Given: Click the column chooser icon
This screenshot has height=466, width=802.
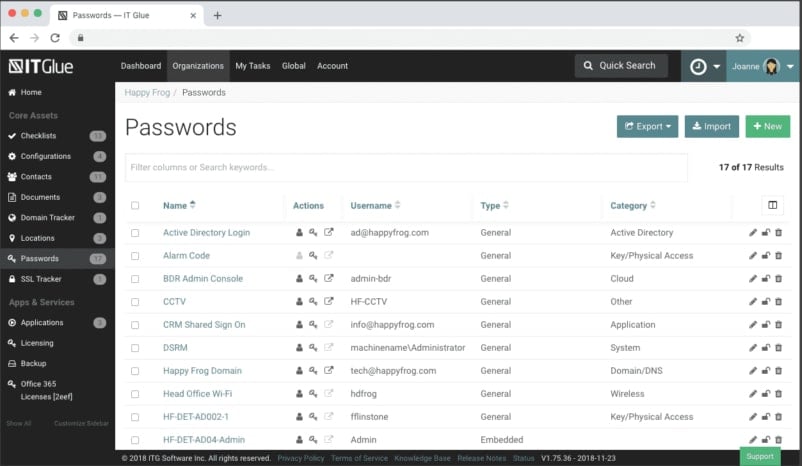Looking at the screenshot, I should (772, 205).
